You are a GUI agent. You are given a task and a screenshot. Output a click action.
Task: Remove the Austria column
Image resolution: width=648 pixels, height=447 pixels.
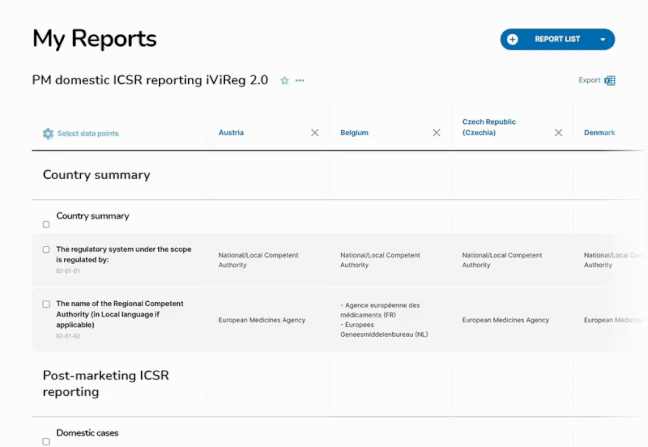(314, 132)
